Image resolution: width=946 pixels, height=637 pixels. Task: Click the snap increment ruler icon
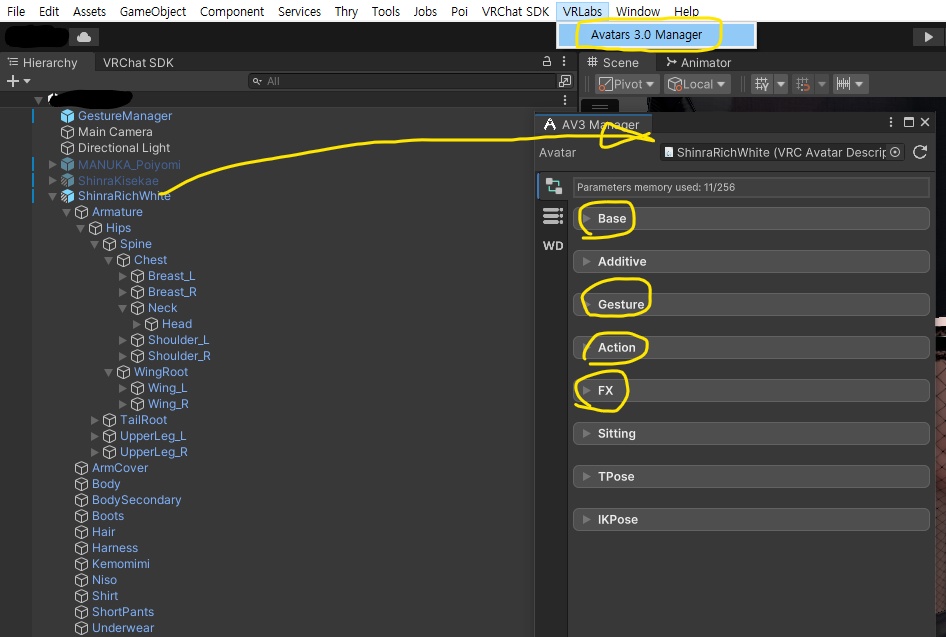point(843,84)
